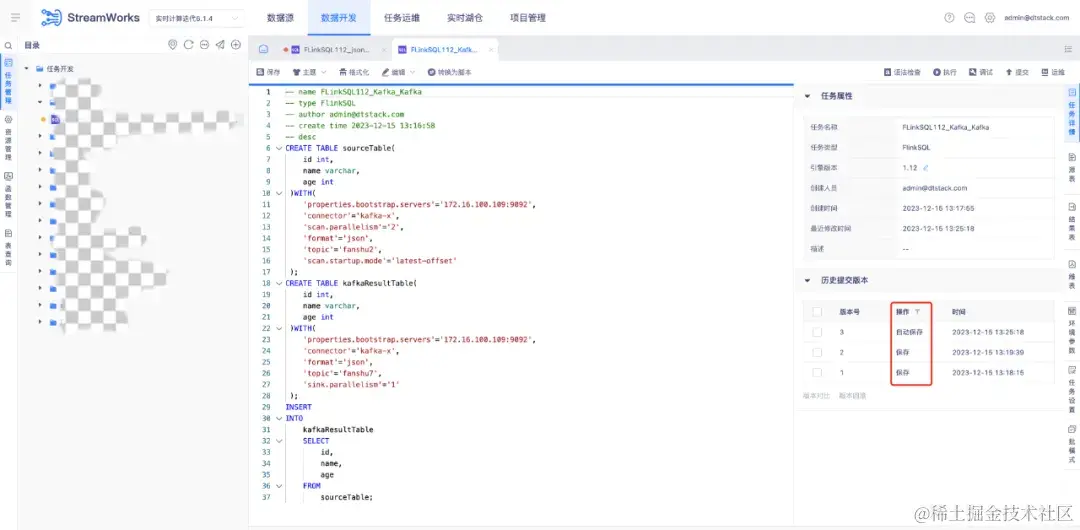Close the FLinkSQL112_Kafk tab
This screenshot has width=1080, height=530.
pos(490,50)
